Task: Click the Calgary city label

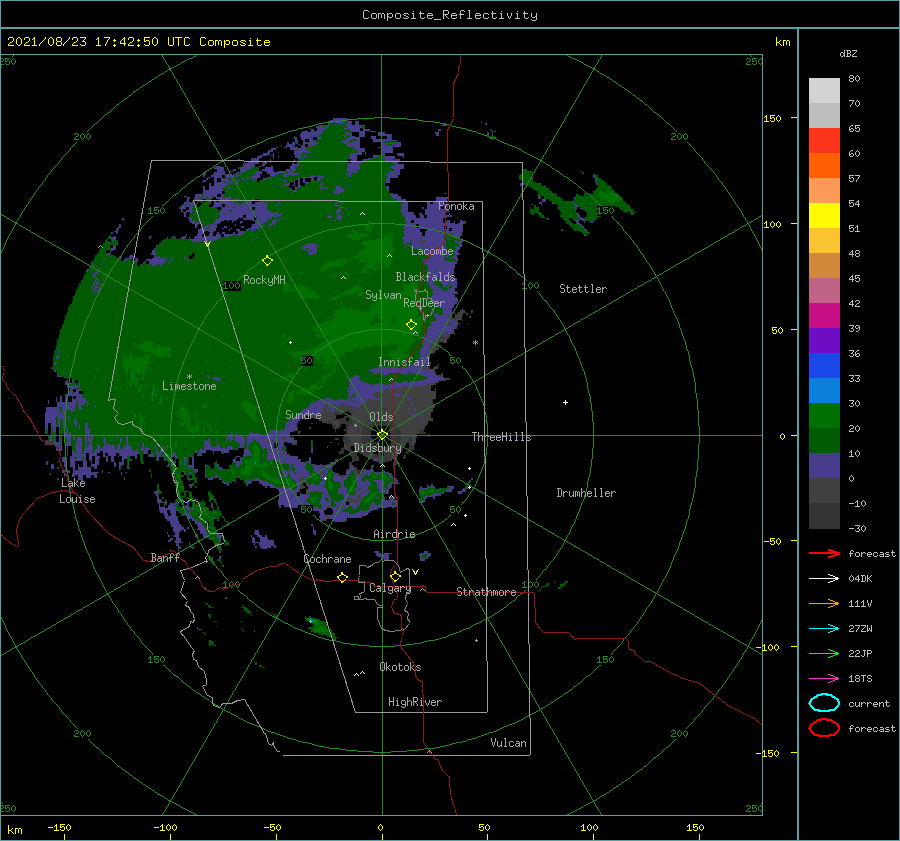Action: pyautogui.click(x=390, y=588)
